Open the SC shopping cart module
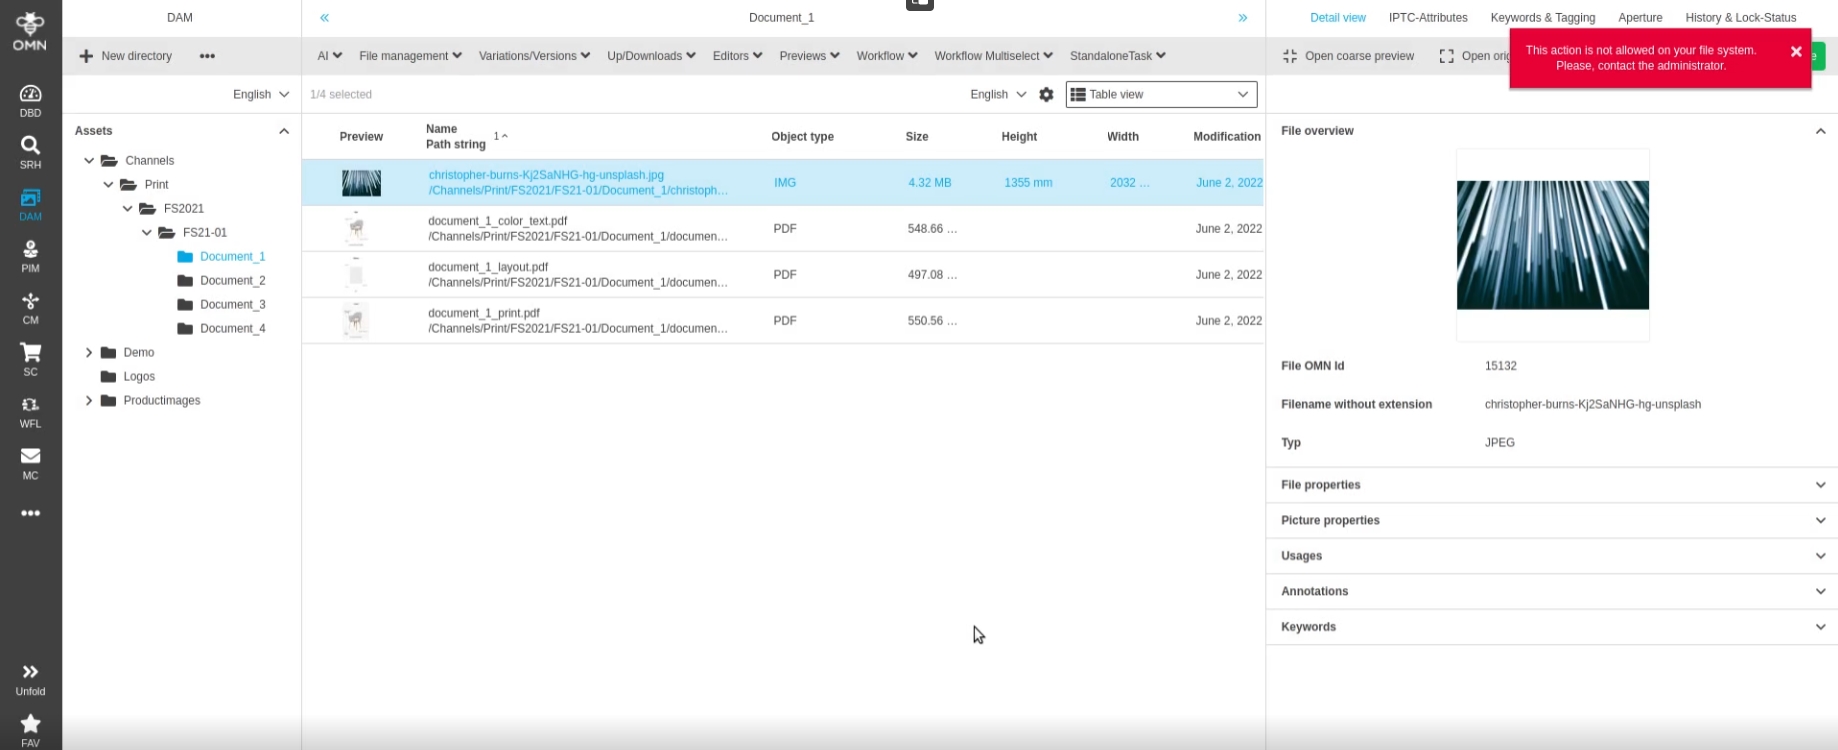 point(30,359)
